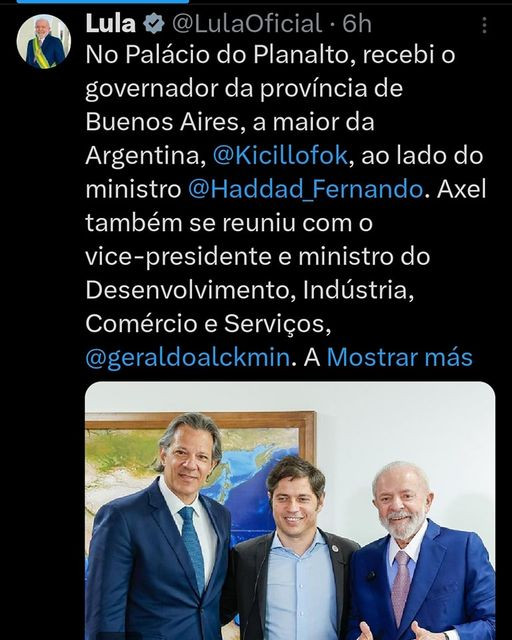The height and width of the screenshot is (640, 512).
Task: Open Lula's profile picture avatar
Action: pyautogui.click(x=44, y=41)
